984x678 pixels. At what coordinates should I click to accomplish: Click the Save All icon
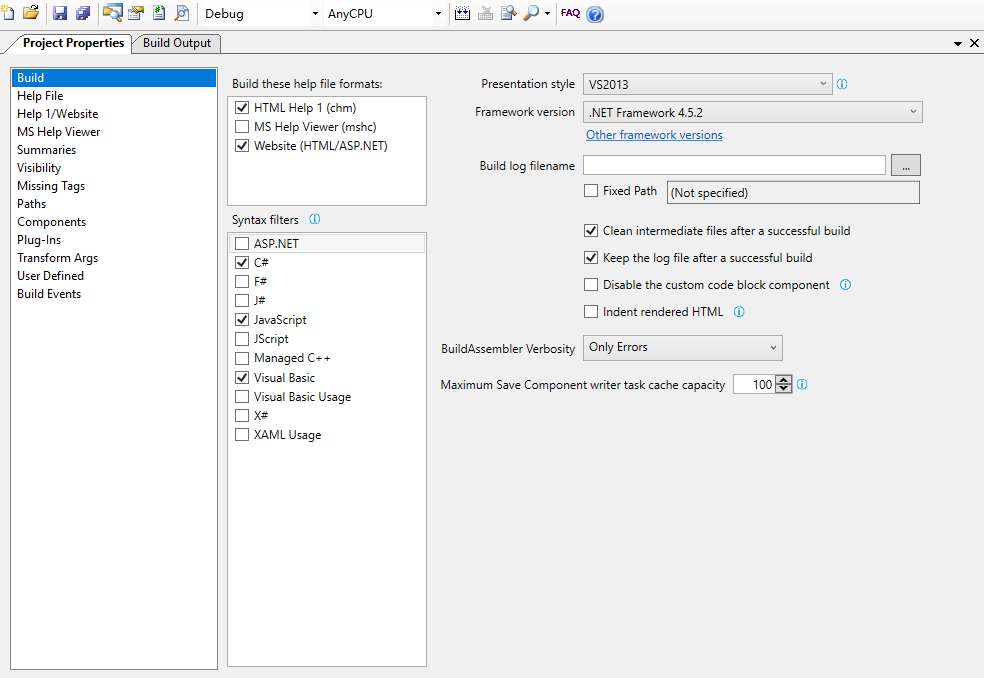(x=83, y=13)
